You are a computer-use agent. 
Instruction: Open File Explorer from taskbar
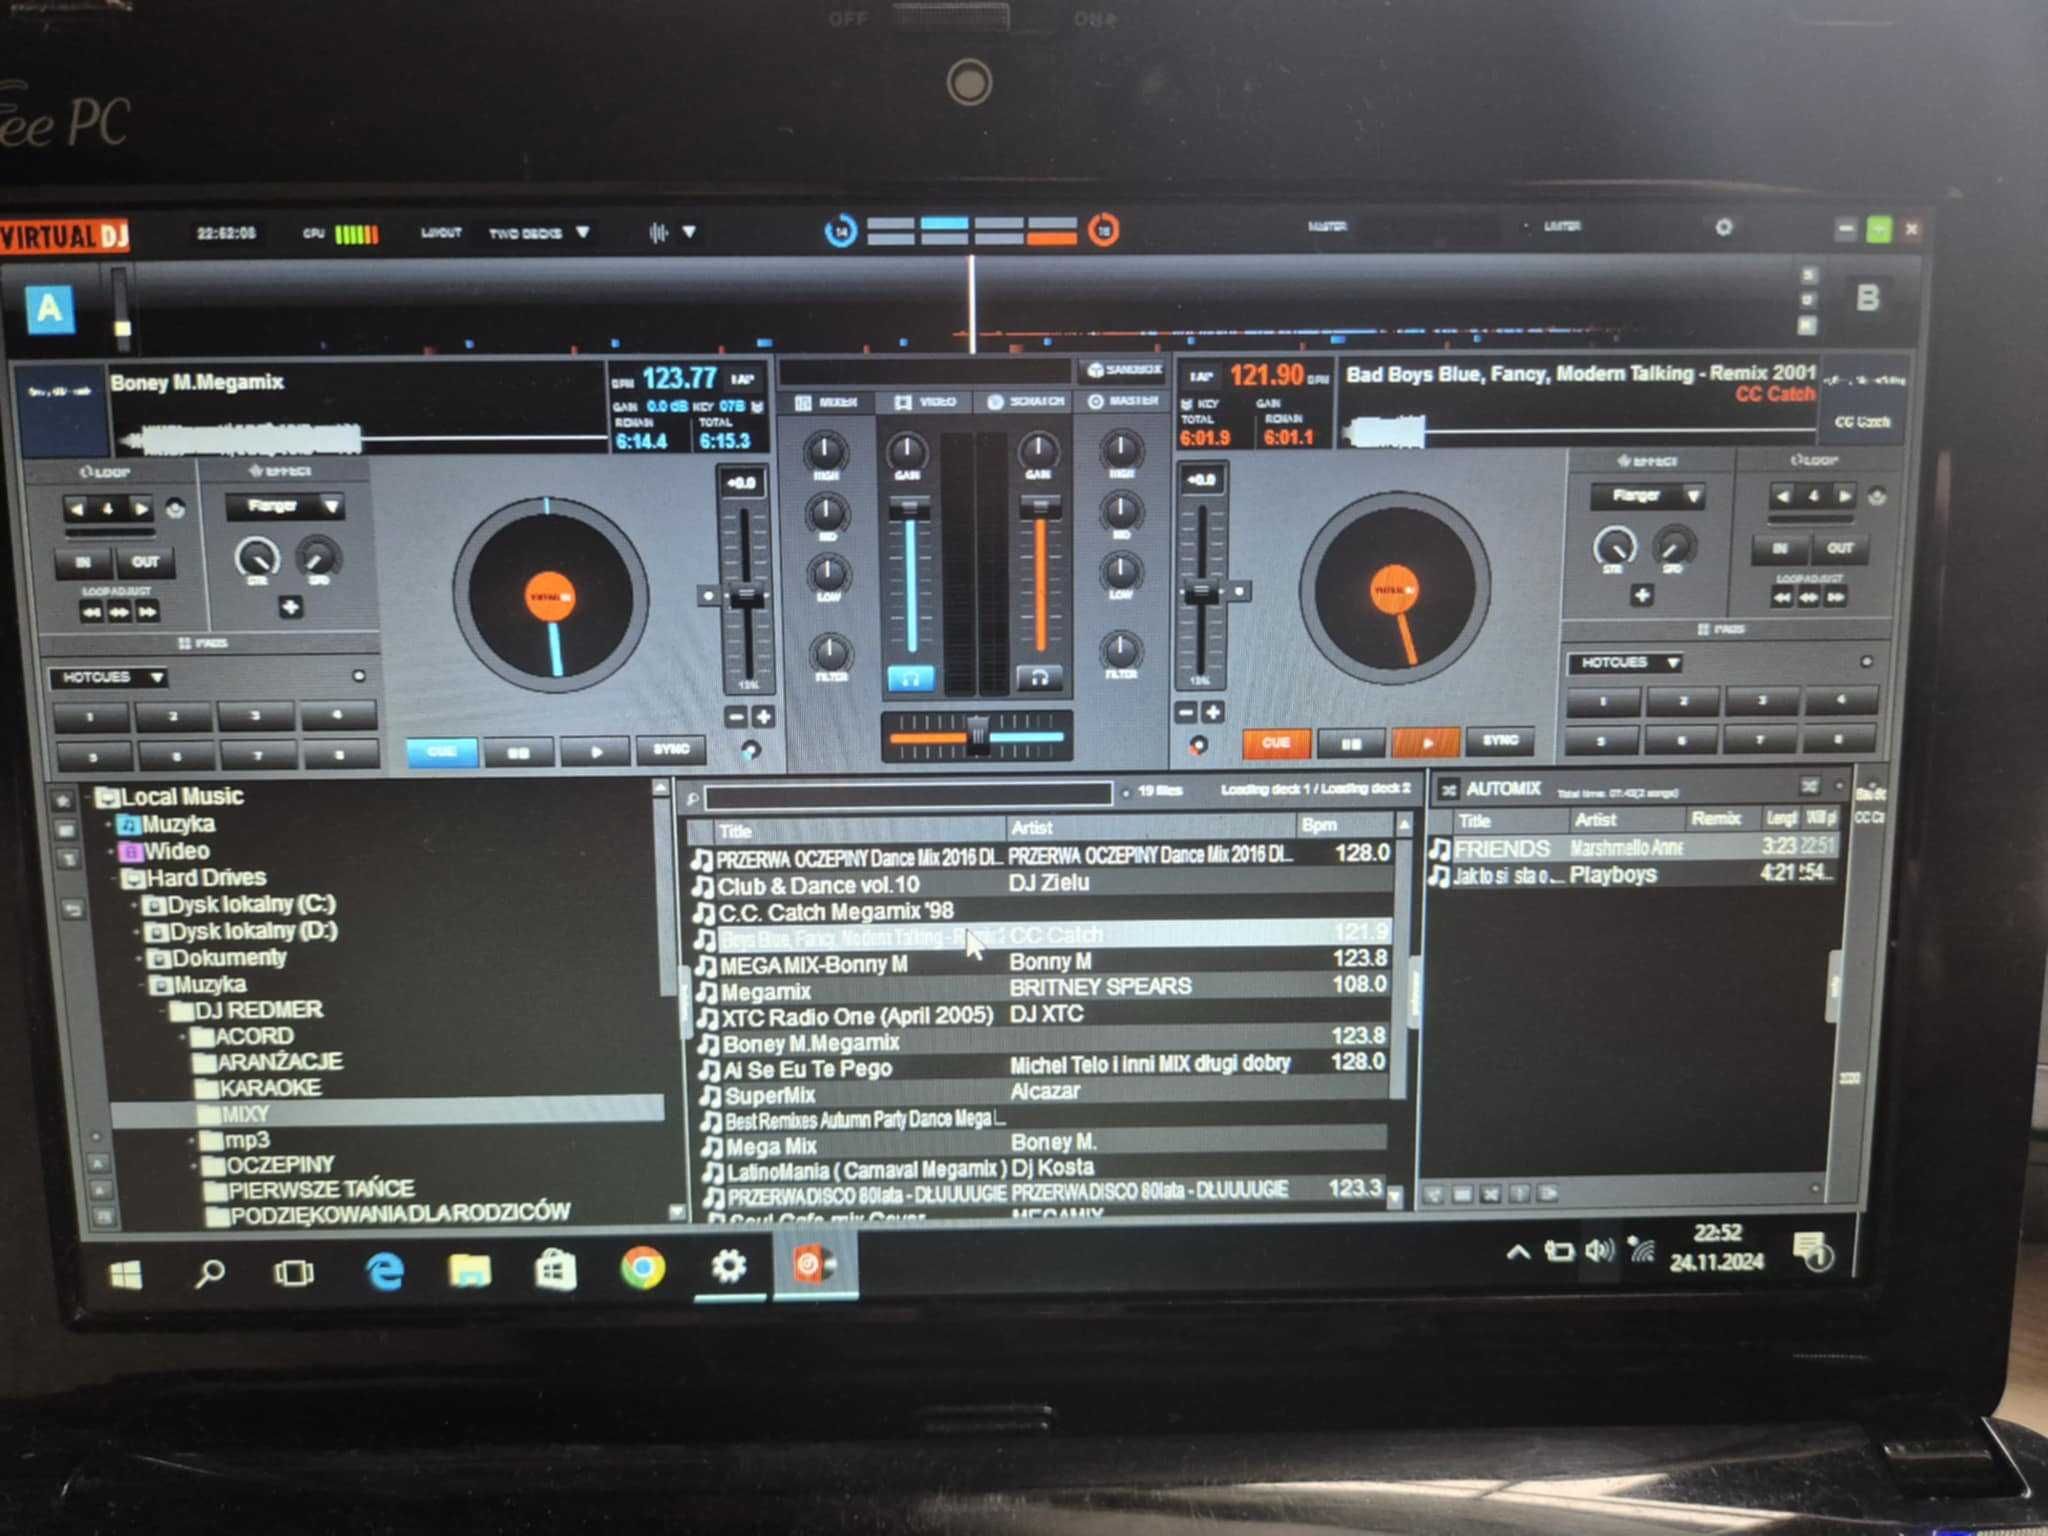pos(469,1270)
